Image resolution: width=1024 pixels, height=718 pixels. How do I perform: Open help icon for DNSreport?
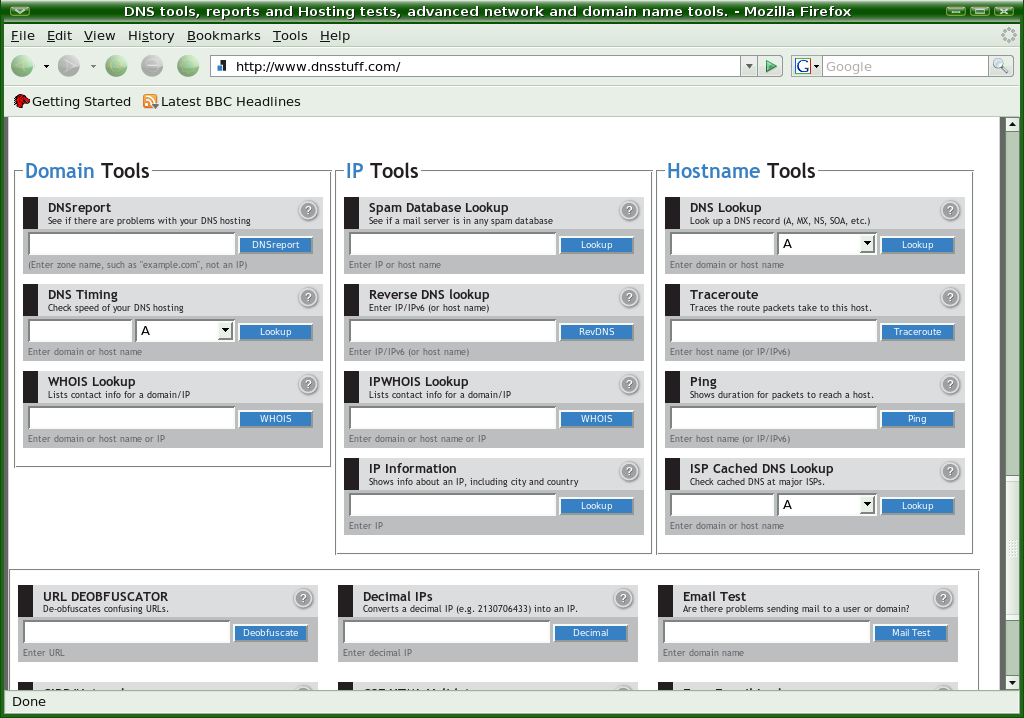coord(308,210)
